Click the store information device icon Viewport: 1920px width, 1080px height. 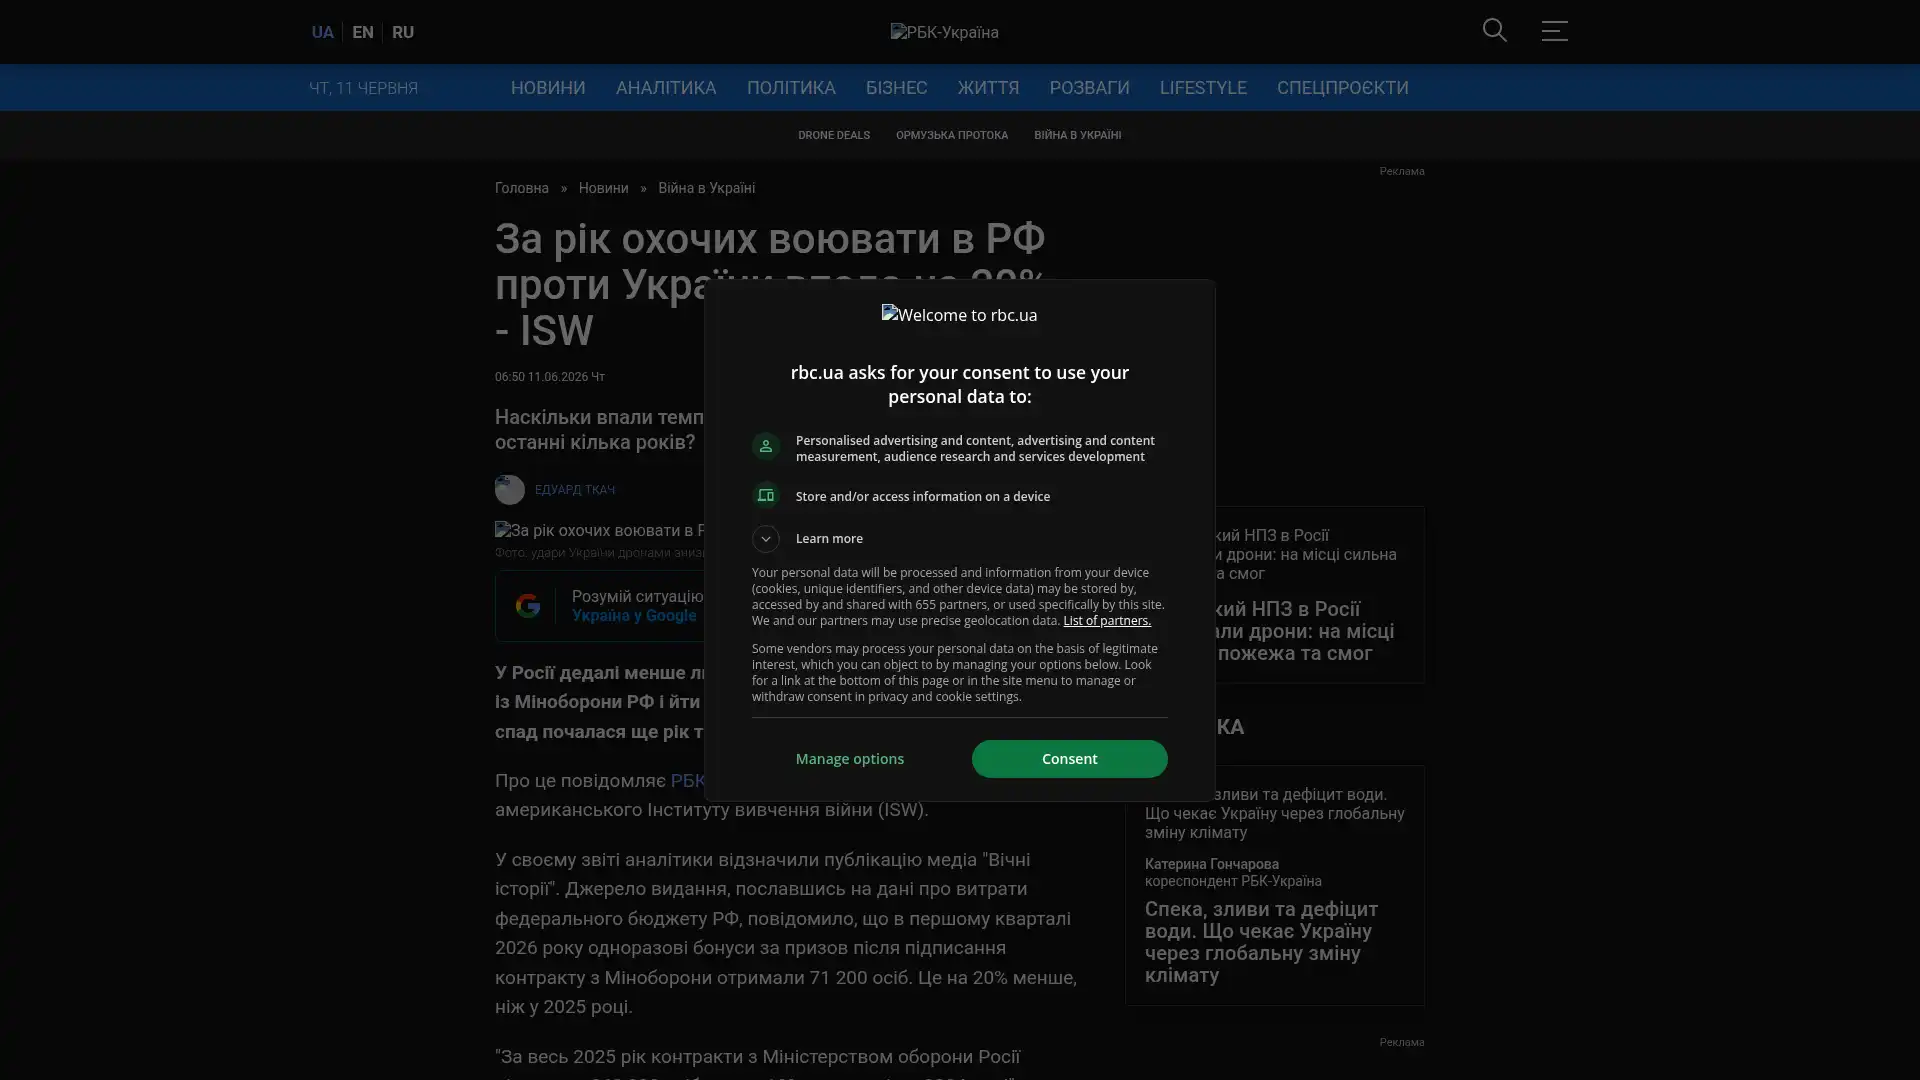click(766, 496)
